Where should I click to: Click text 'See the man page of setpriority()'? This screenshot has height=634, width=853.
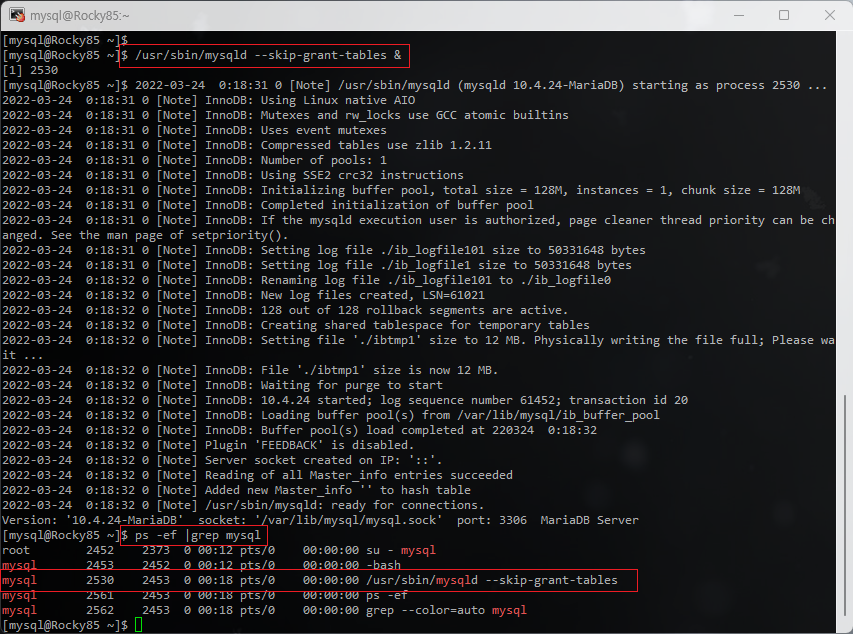click(x=169, y=235)
